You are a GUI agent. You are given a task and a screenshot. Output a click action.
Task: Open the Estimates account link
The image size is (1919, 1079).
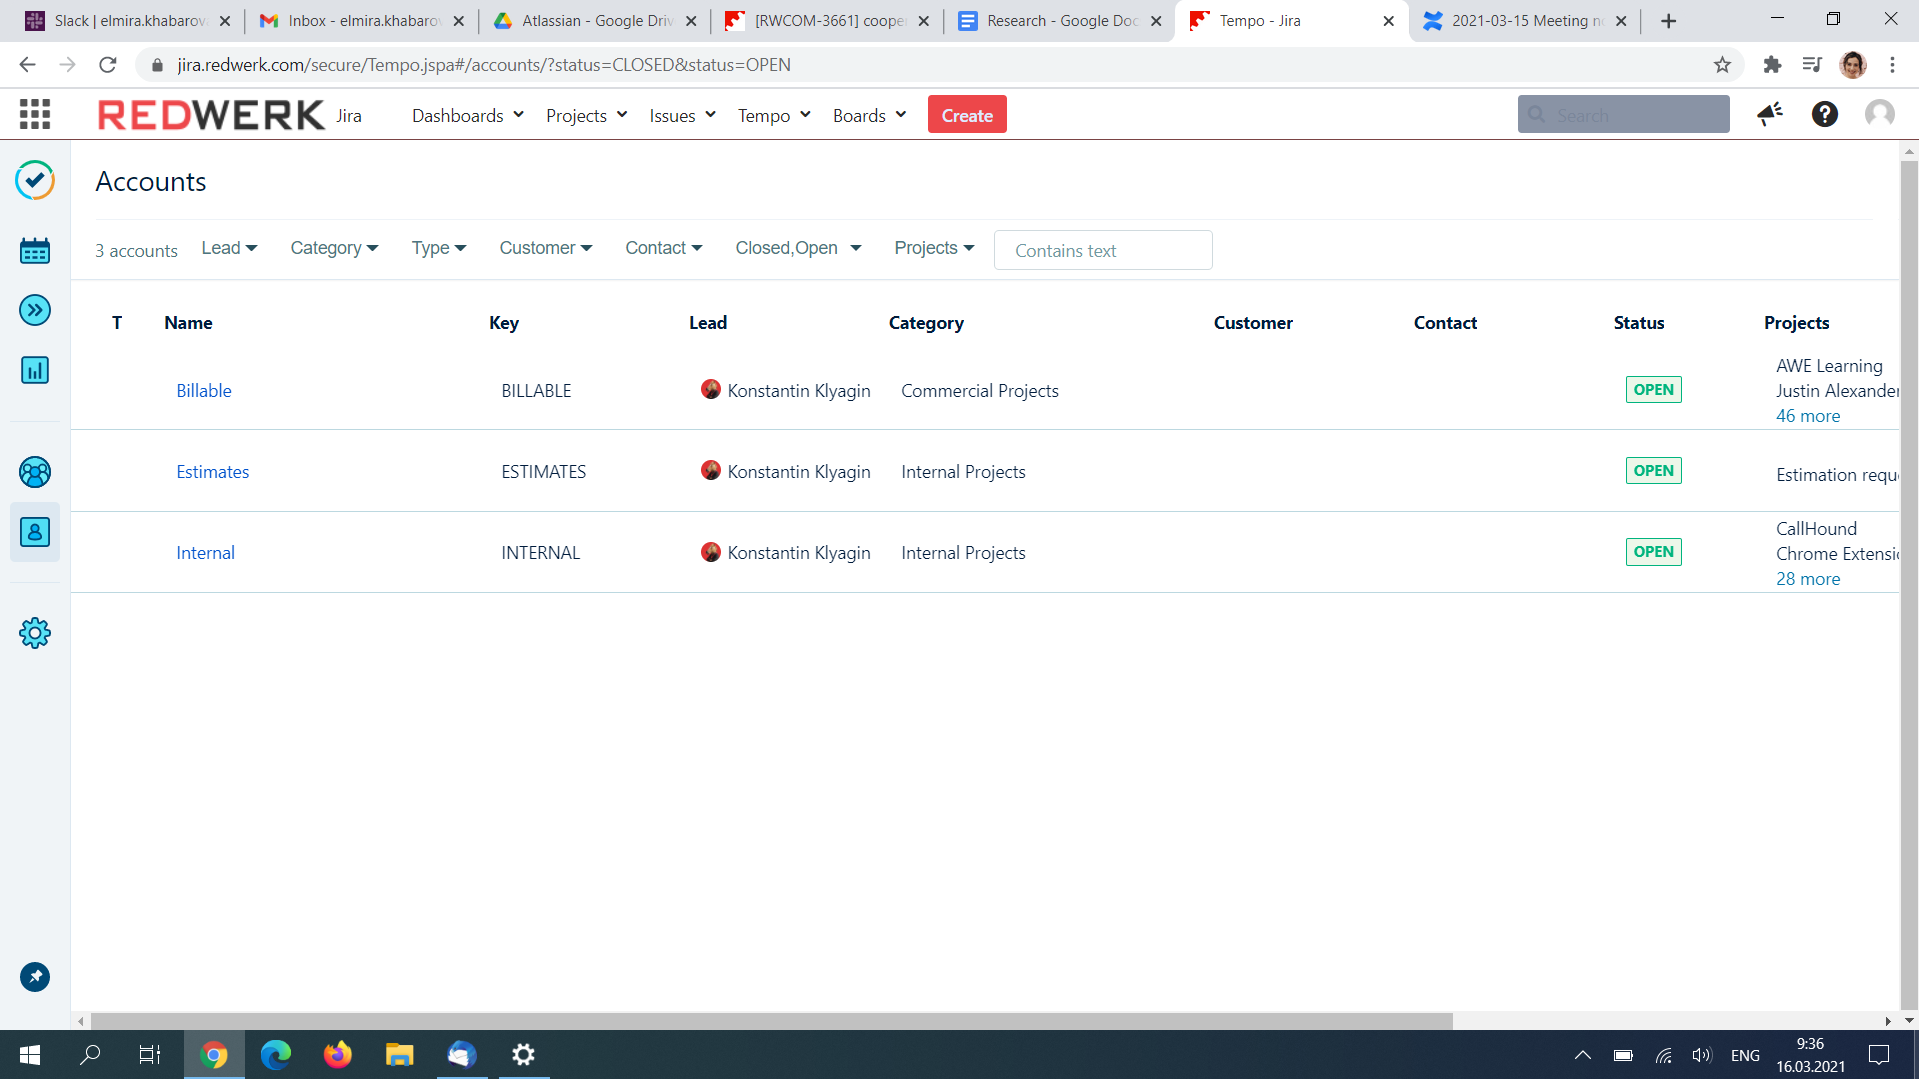coord(213,472)
